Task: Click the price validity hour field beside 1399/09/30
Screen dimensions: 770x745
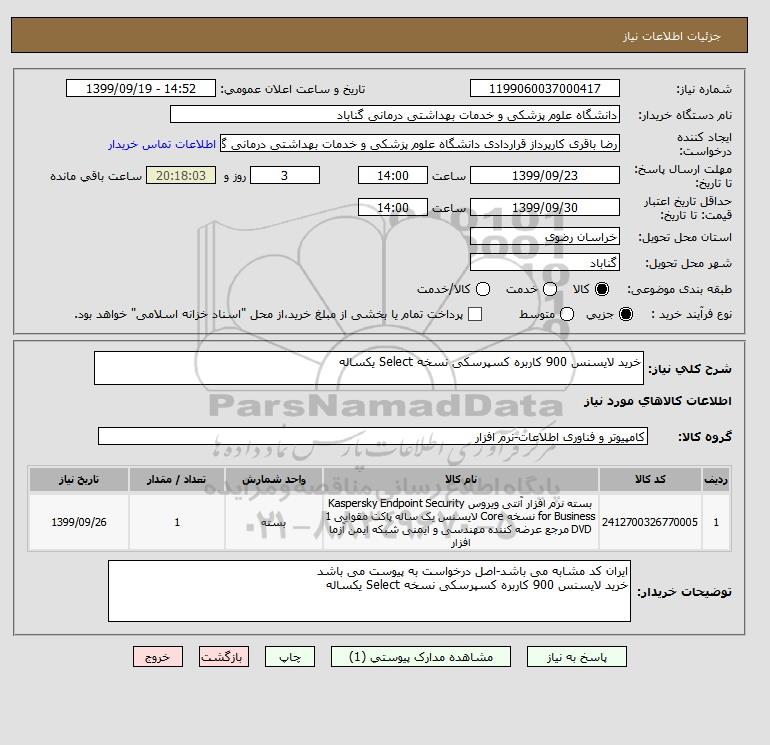Action: [x=393, y=207]
